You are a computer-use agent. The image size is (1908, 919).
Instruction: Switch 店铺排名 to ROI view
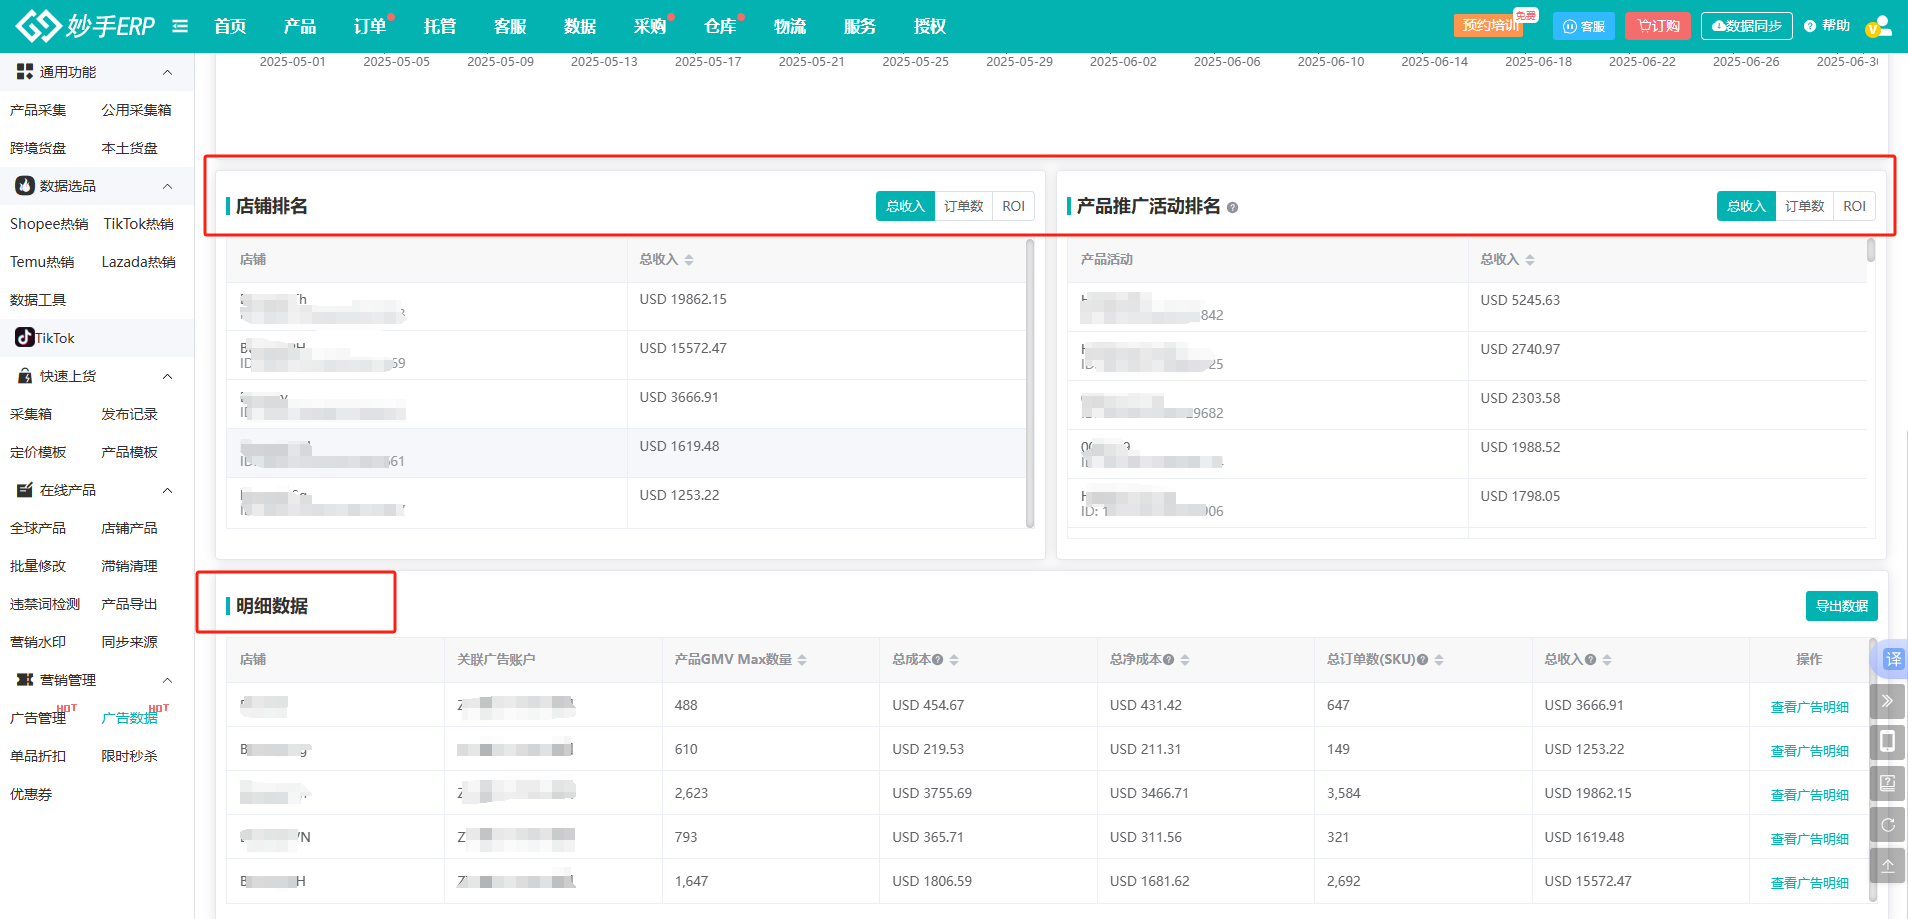pyautogui.click(x=1013, y=206)
